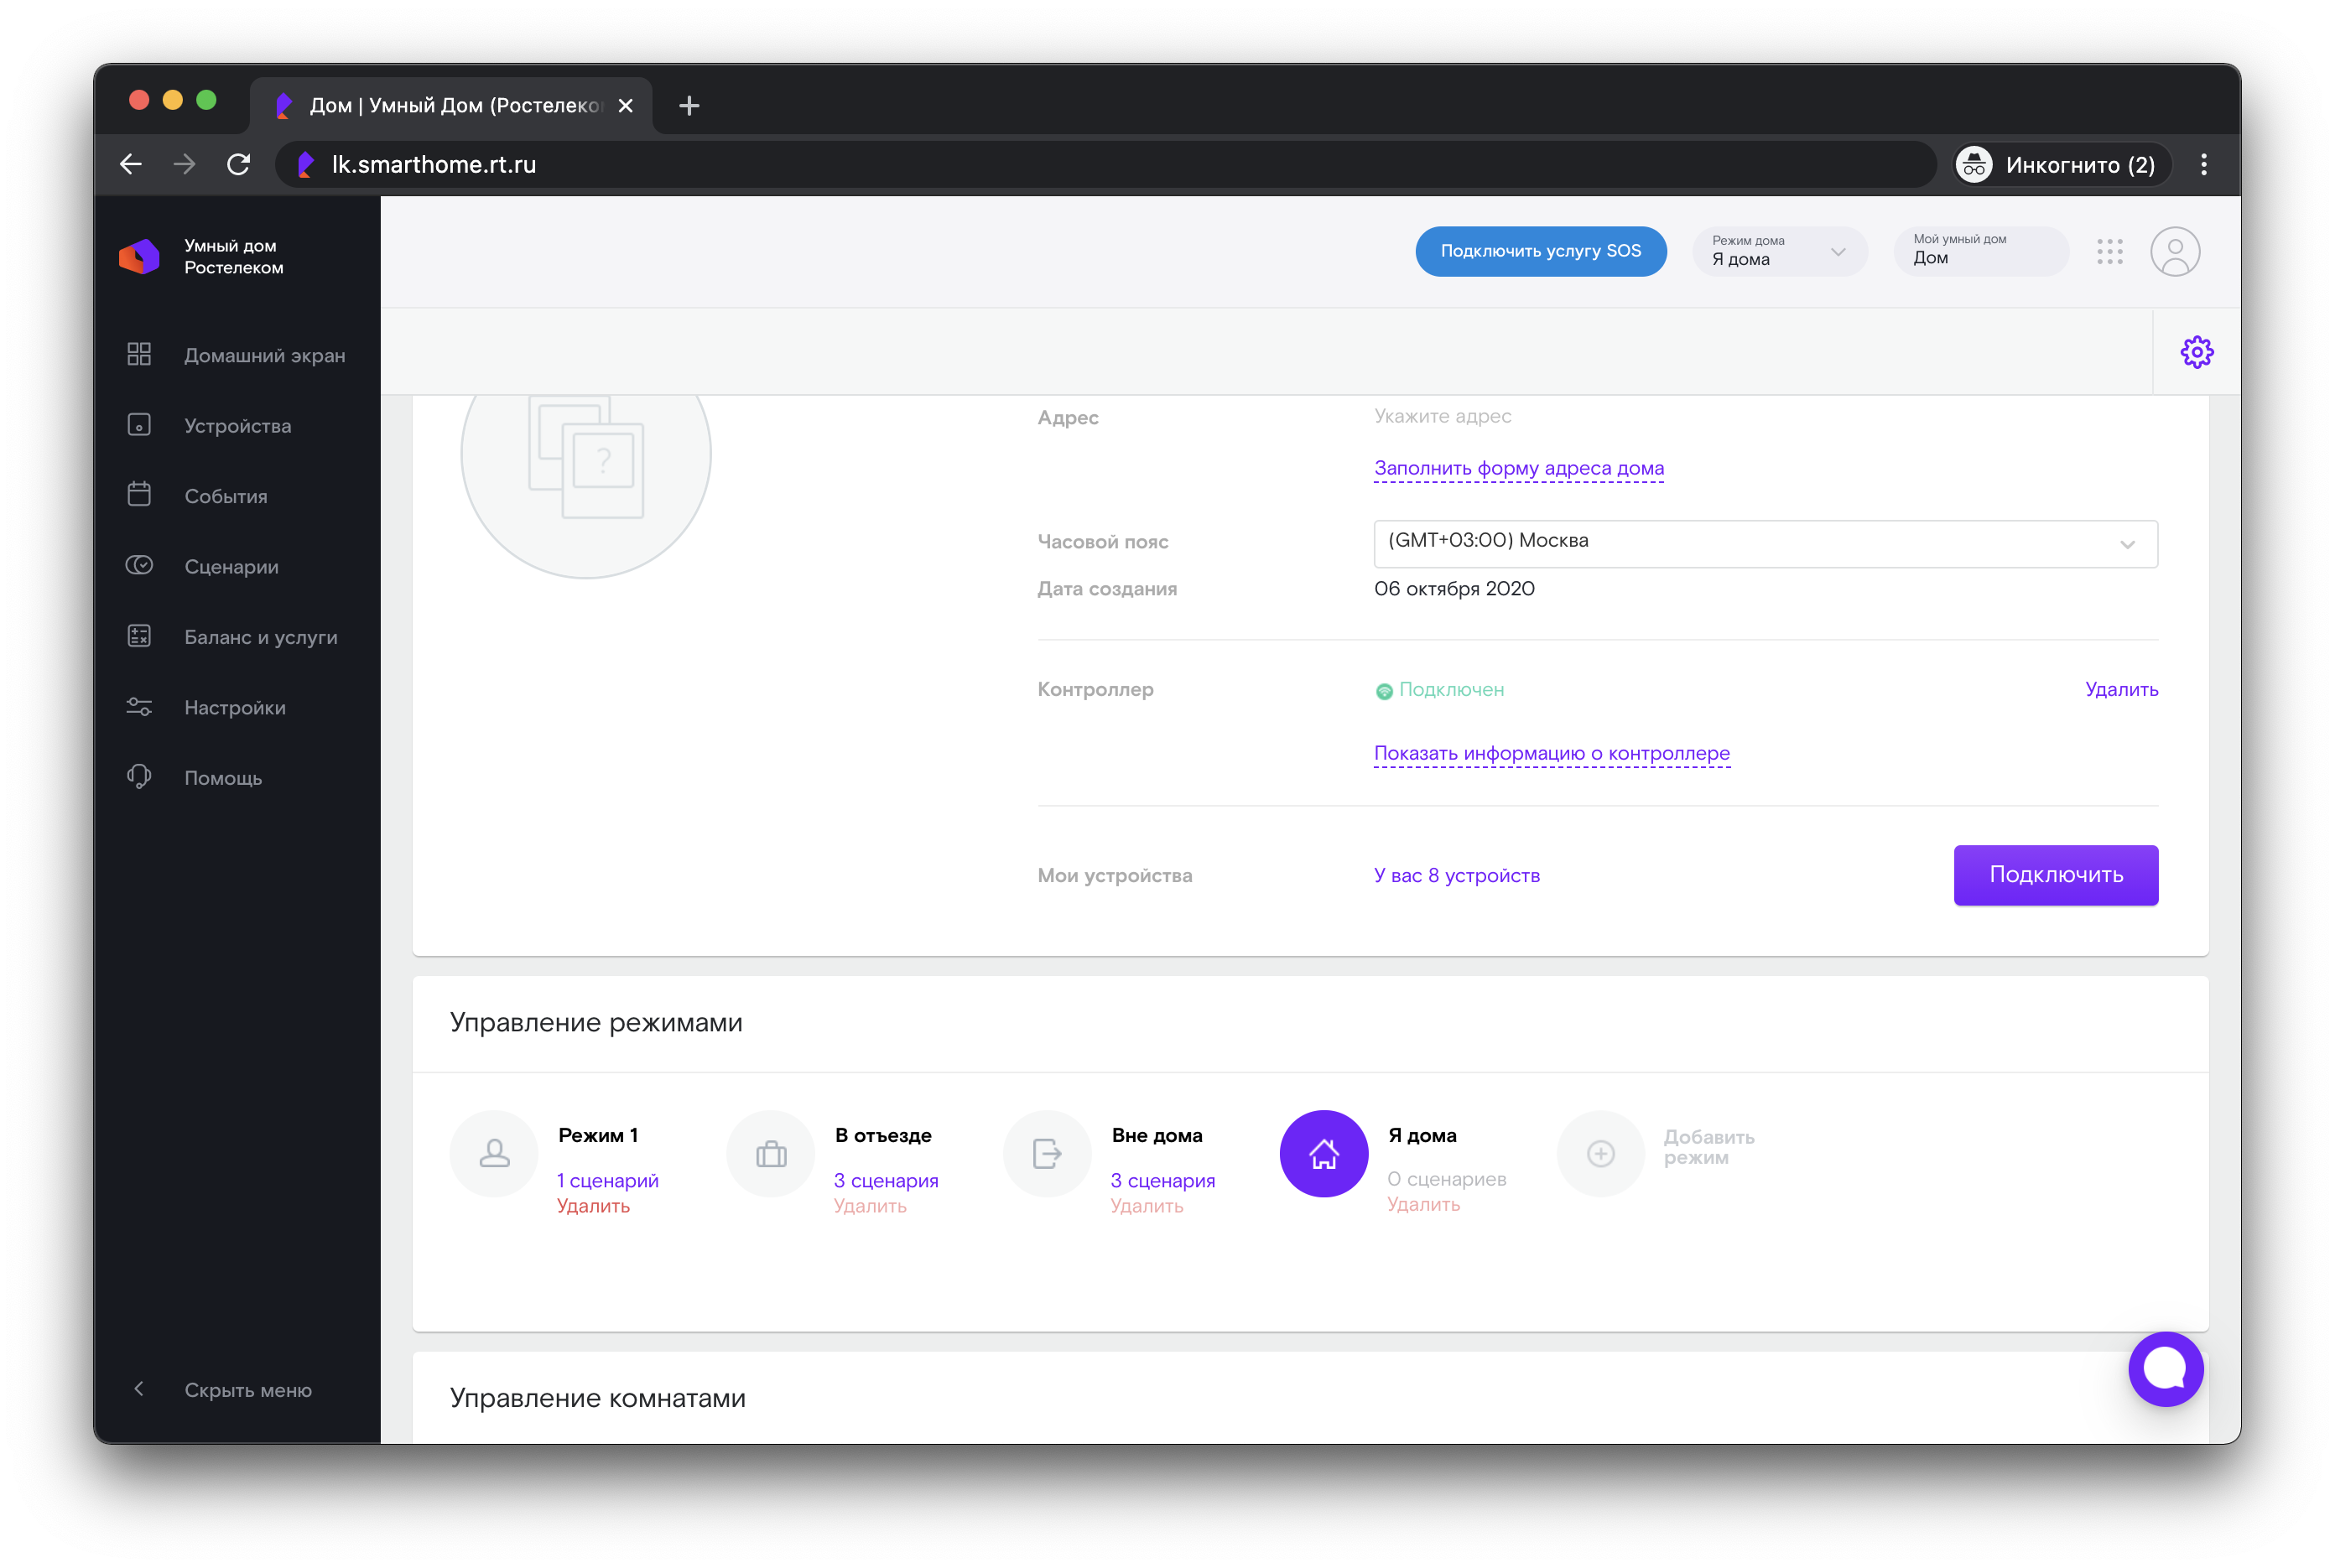Click the 'Я дома' house mode icon

[1323, 1154]
